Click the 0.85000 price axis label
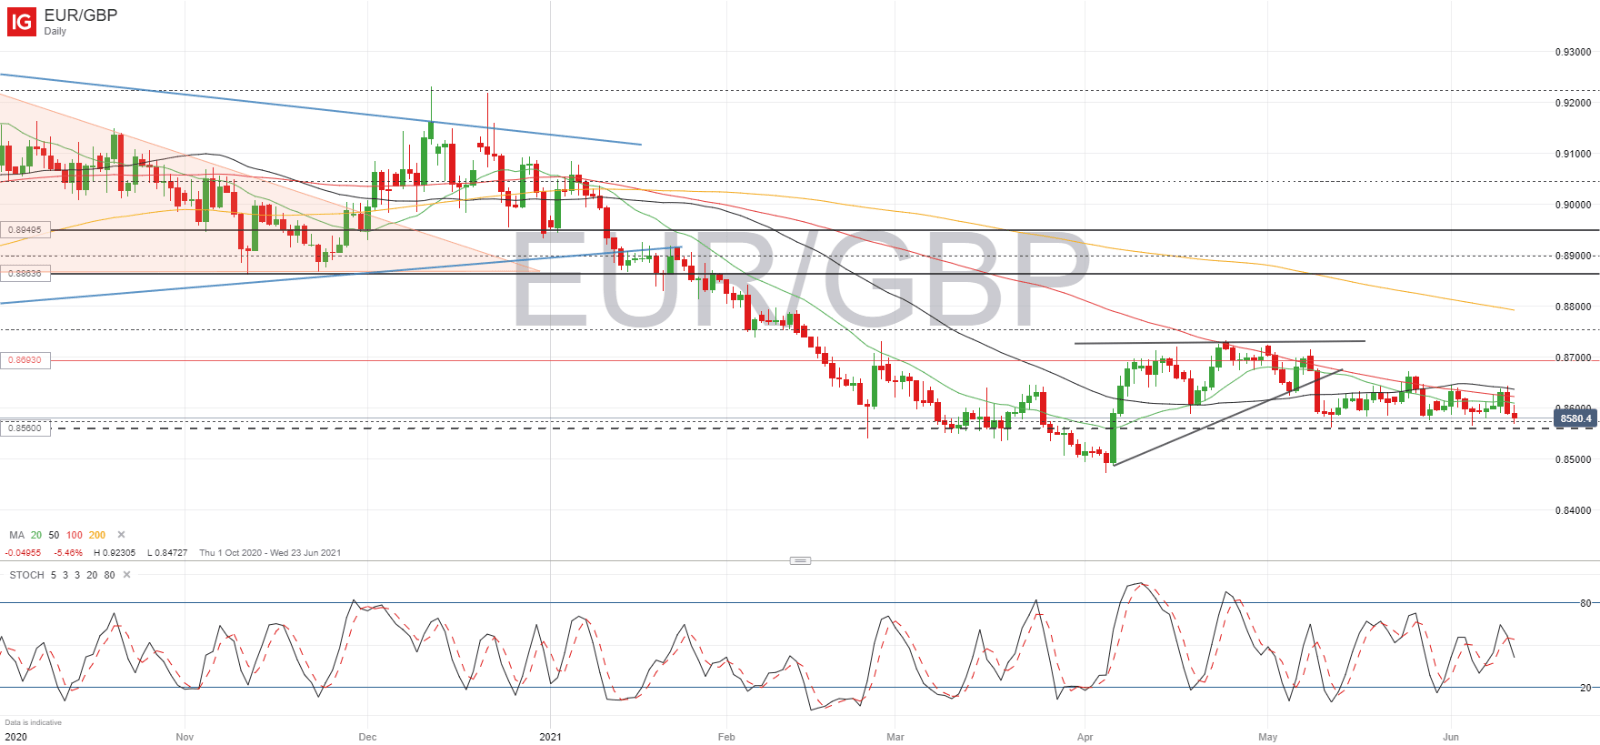This screenshot has height=745, width=1600. [1573, 460]
